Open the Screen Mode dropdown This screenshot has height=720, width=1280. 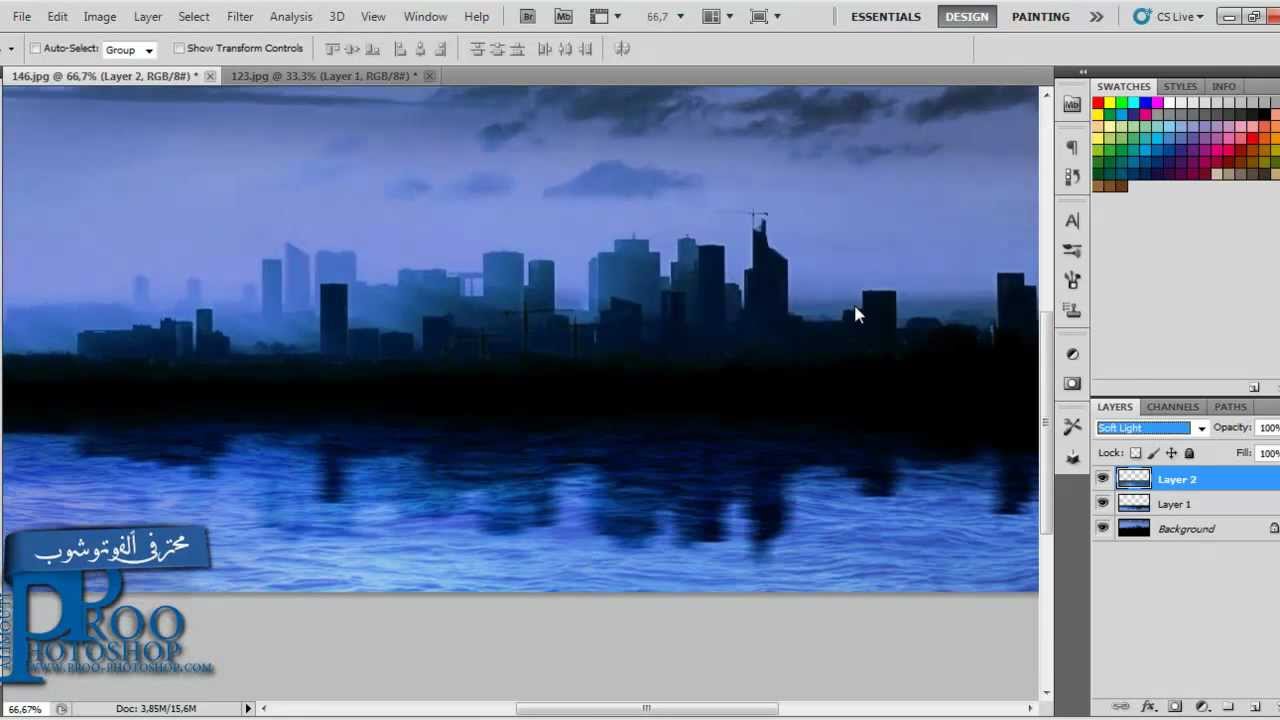[x=765, y=16]
